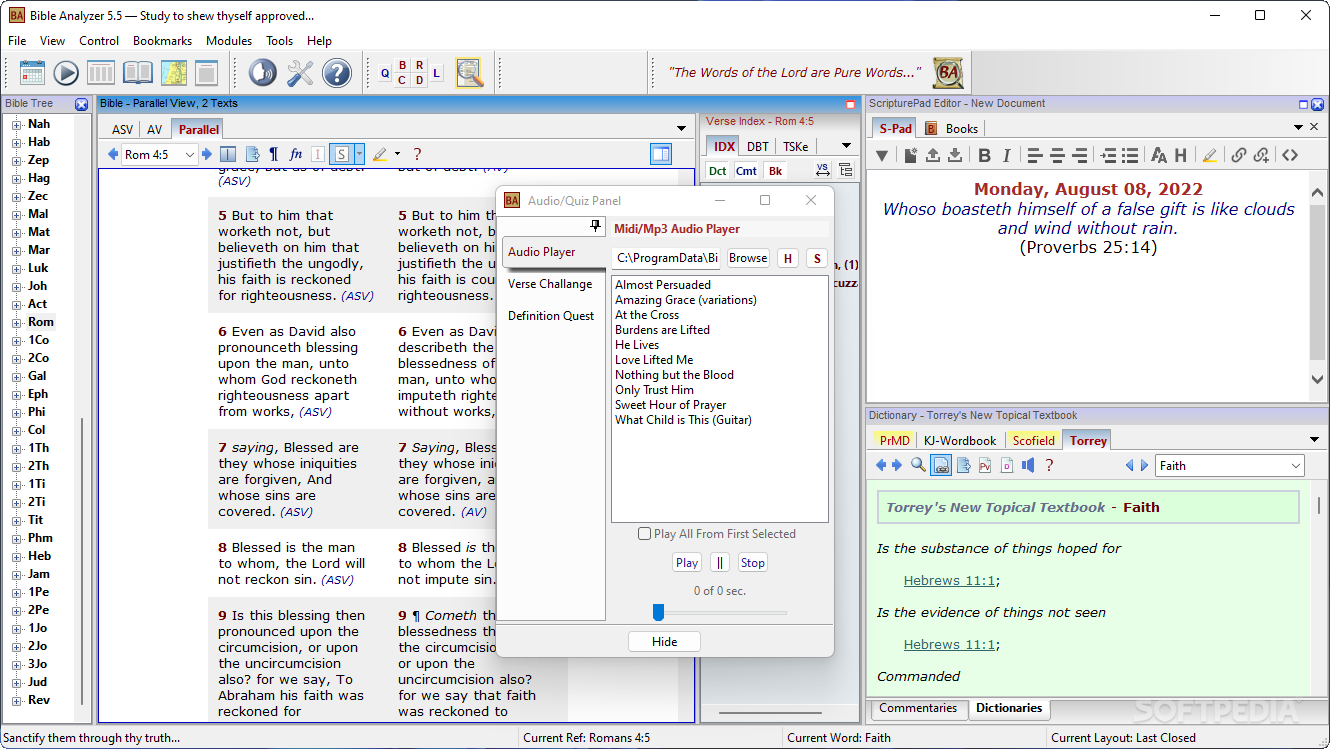This screenshot has width=1330, height=749.
Task: Click the split-panel layout icon in Bible pane
Action: [x=661, y=154]
